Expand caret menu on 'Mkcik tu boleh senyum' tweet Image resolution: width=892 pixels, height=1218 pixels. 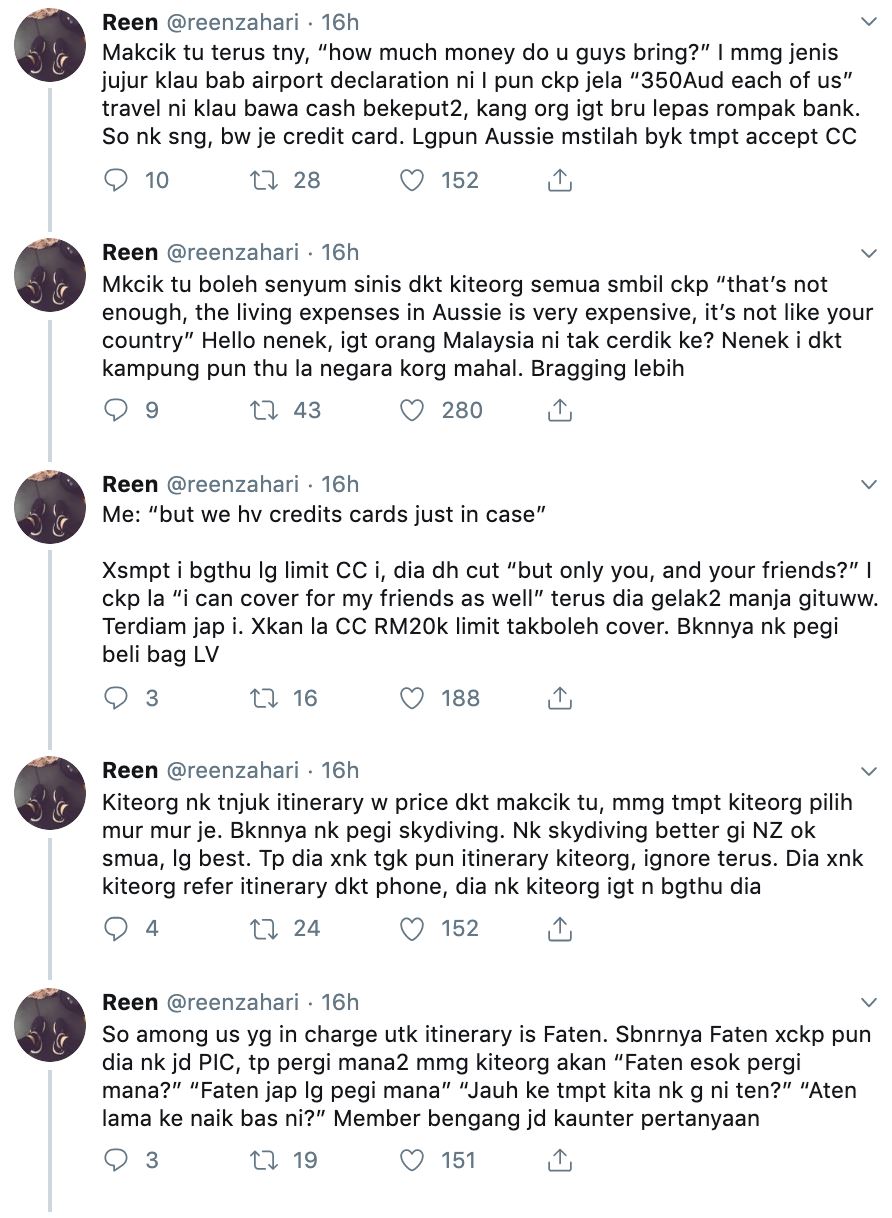[868, 253]
